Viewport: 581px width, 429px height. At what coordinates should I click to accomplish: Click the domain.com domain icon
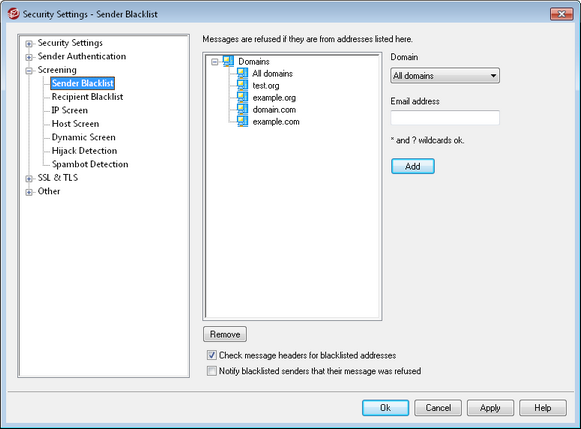[242, 109]
